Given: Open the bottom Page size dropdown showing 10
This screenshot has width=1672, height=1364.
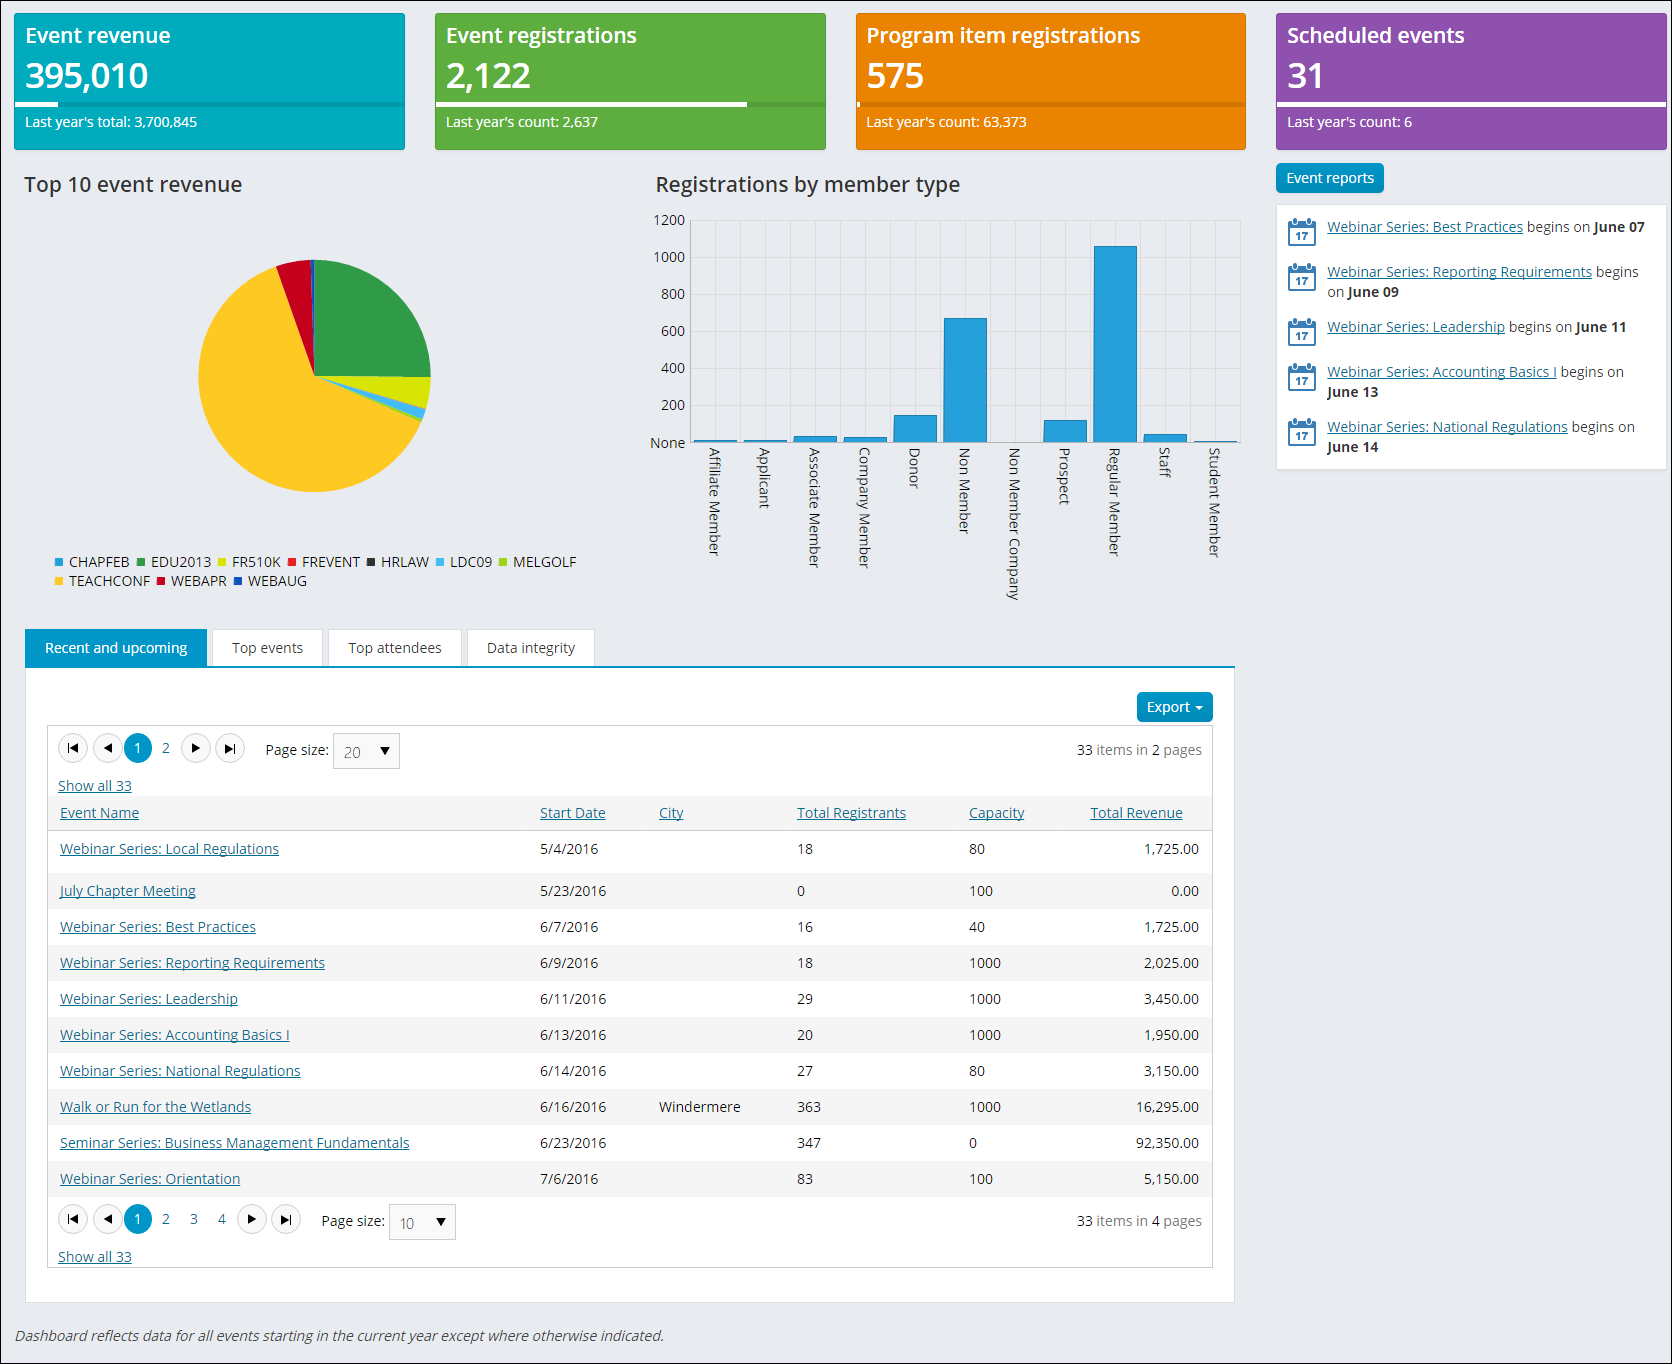Looking at the screenshot, I should [x=422, y=1222].
